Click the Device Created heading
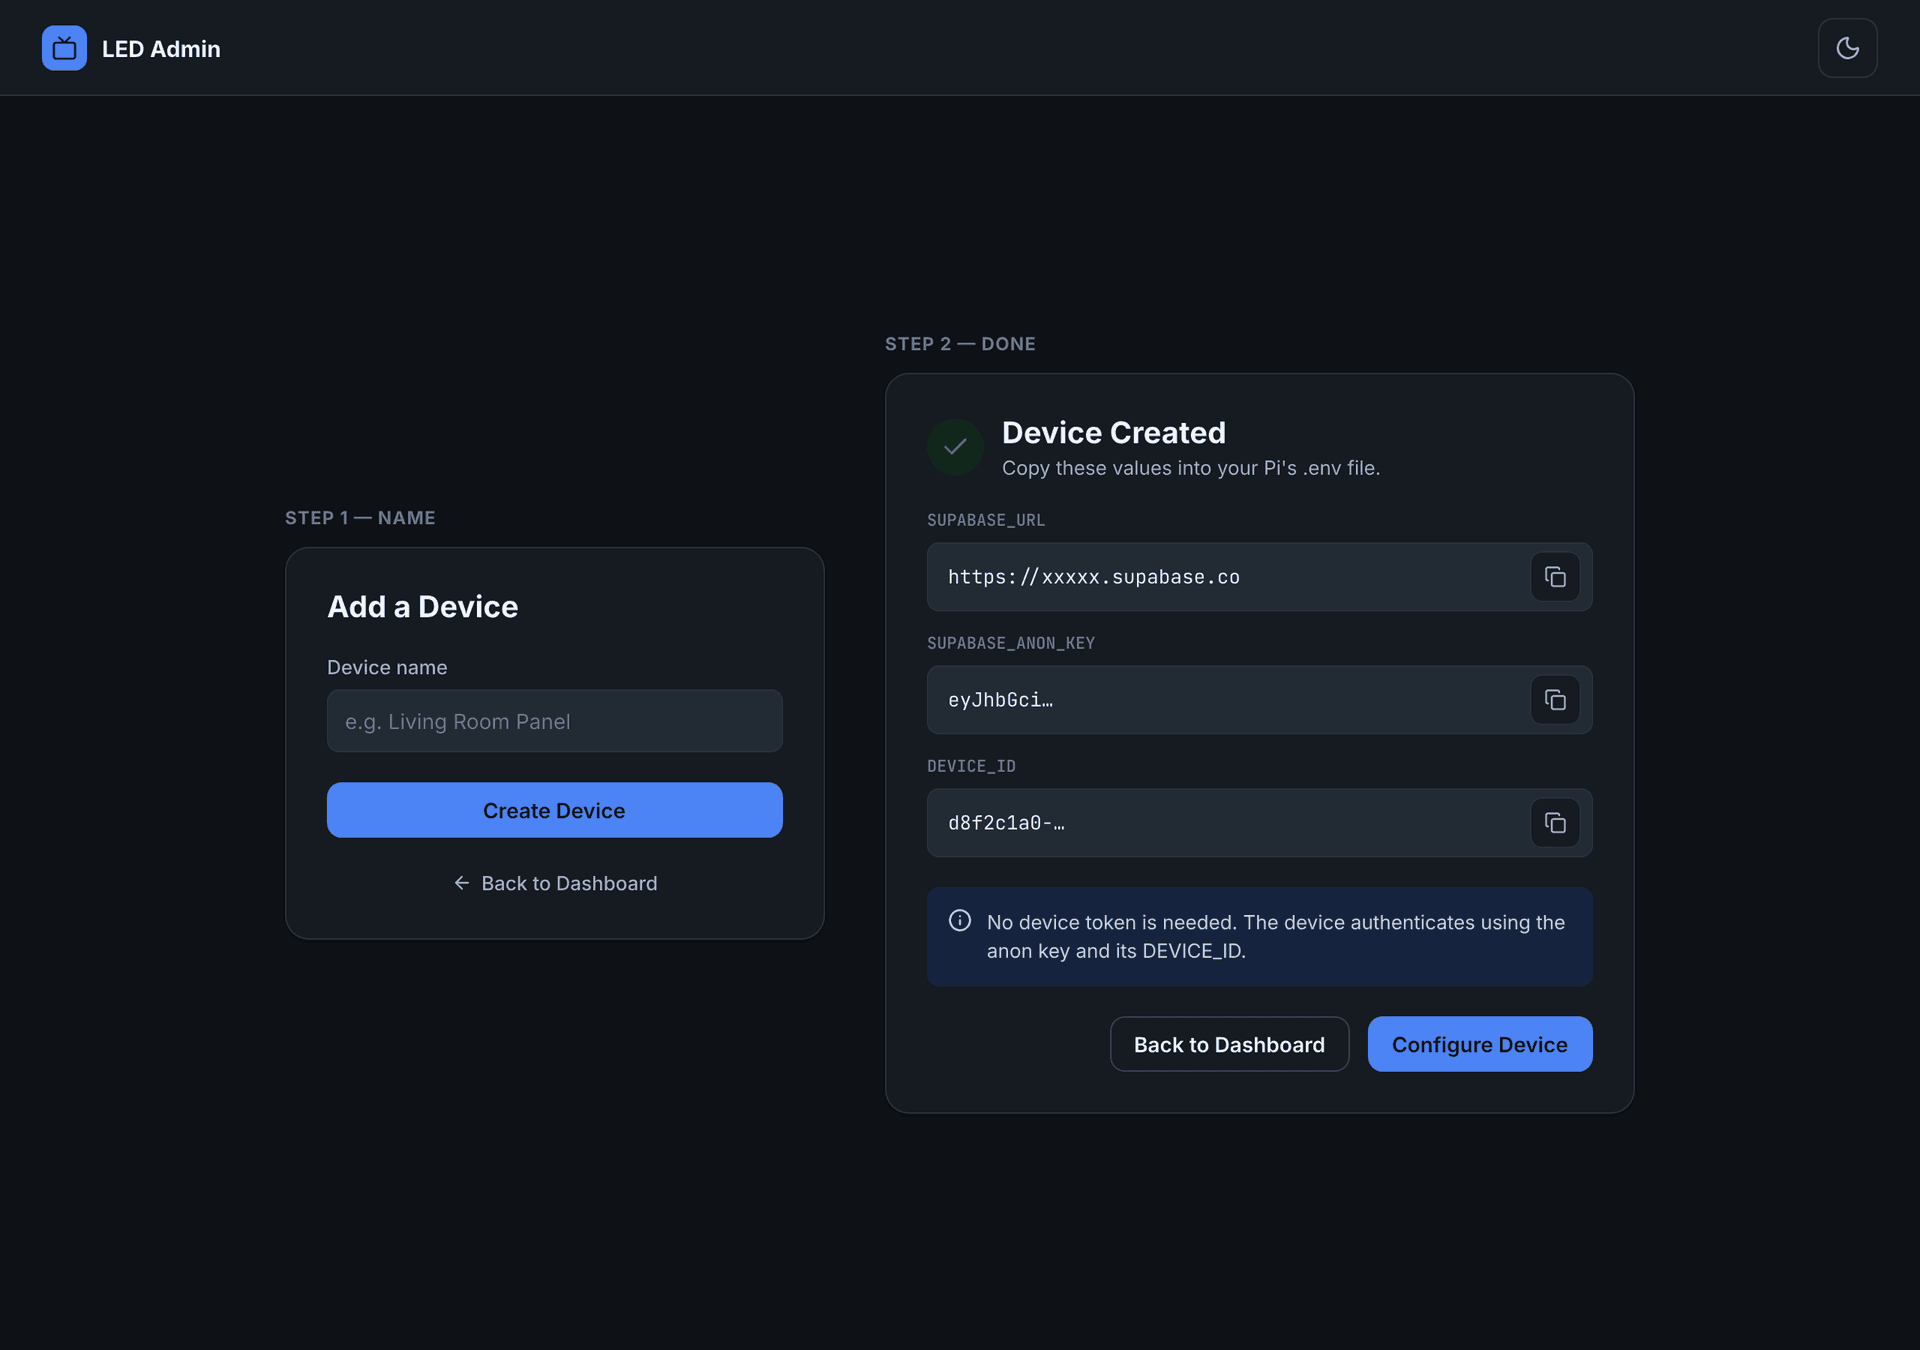Screen dimensions: 1920x1350 coord(1114,432)
